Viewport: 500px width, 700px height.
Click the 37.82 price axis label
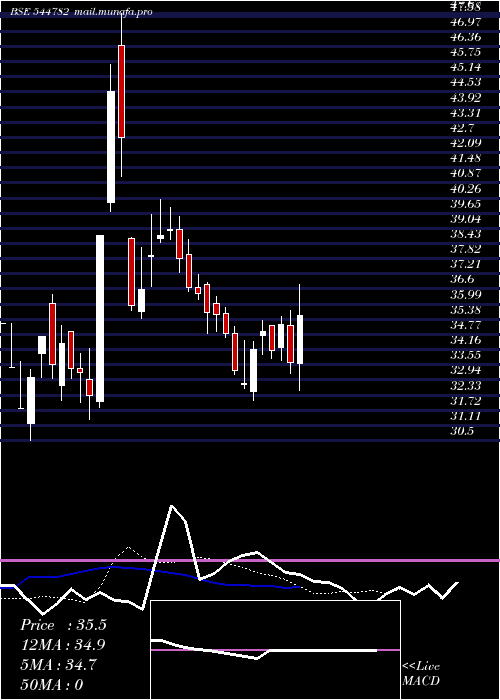click(x=465, y=250)
